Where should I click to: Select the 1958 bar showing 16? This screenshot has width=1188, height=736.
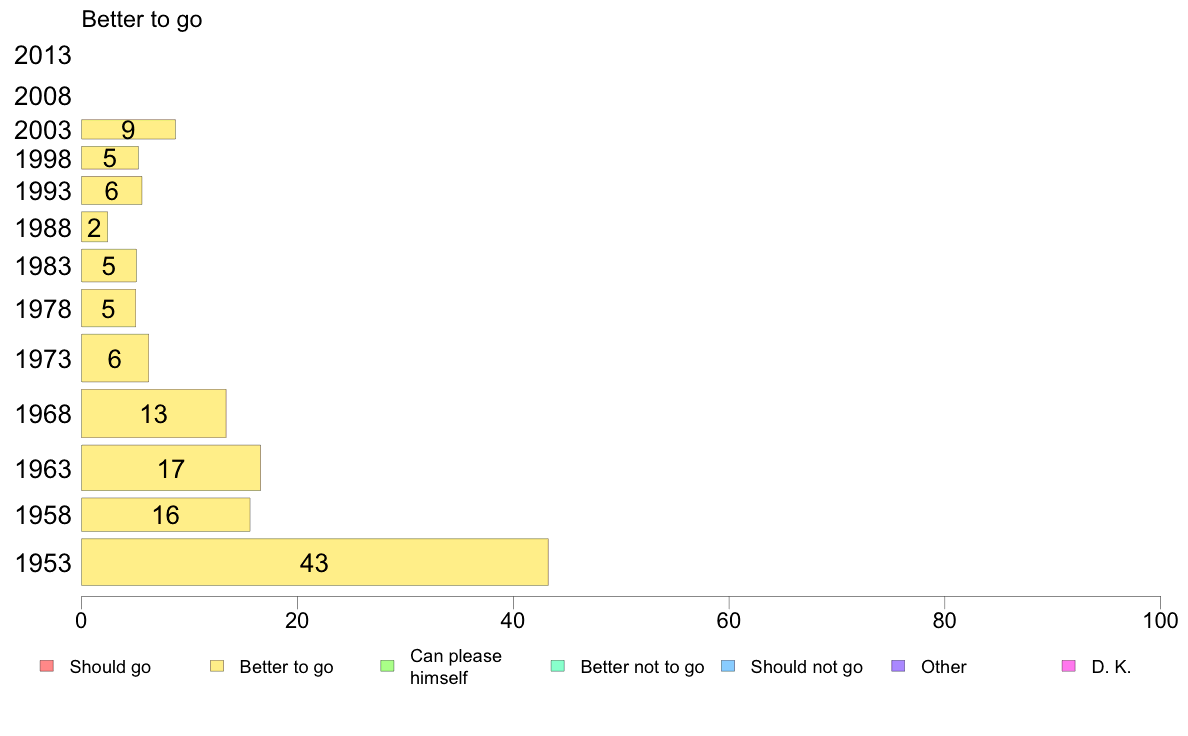pyautogui.click(x=165, y=515)
